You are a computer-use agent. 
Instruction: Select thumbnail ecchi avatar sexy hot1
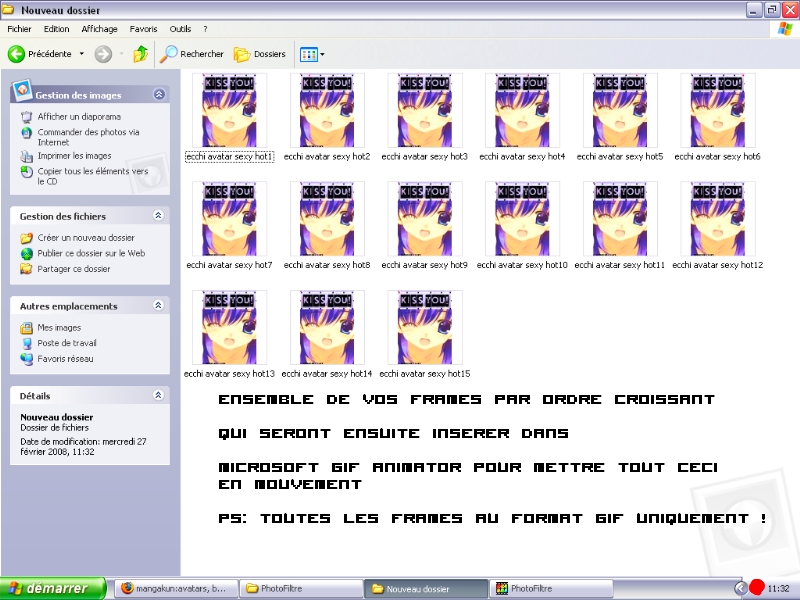230,110
